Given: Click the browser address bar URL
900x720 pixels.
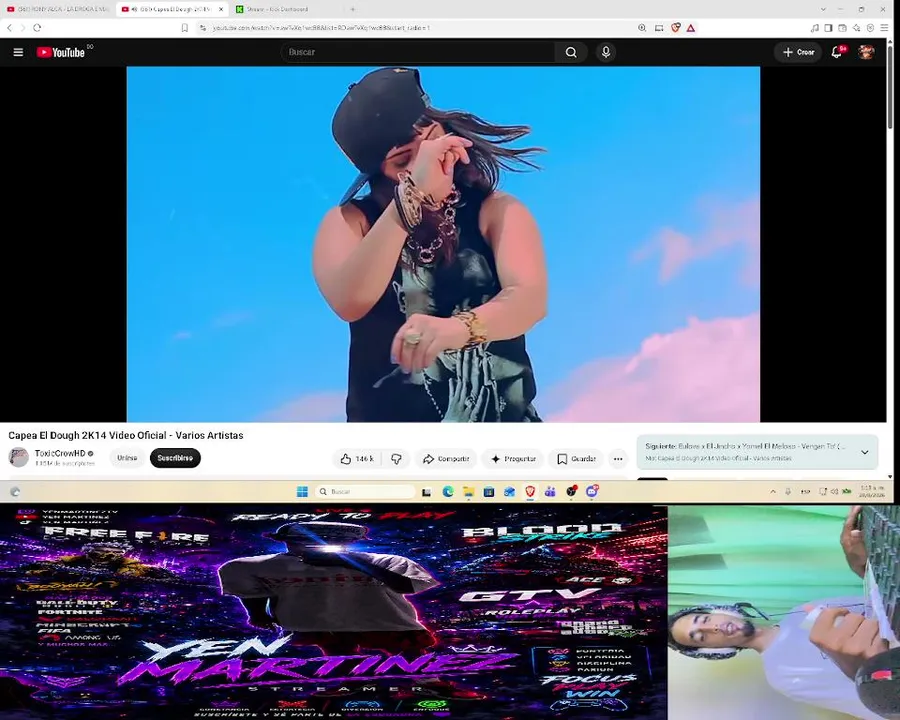Looking at the screenshot, I should pyautogui.click(x=321, y=28).
